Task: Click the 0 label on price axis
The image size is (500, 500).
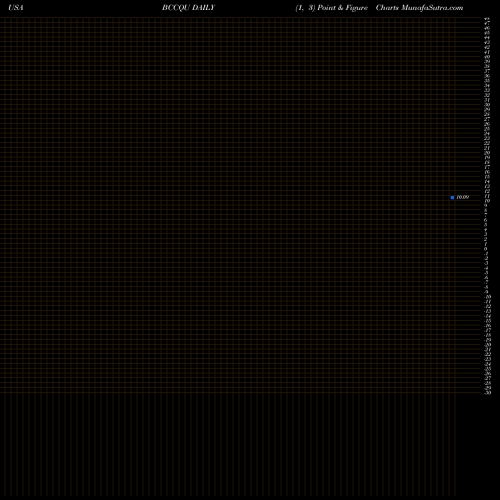Action: (486, 249)
